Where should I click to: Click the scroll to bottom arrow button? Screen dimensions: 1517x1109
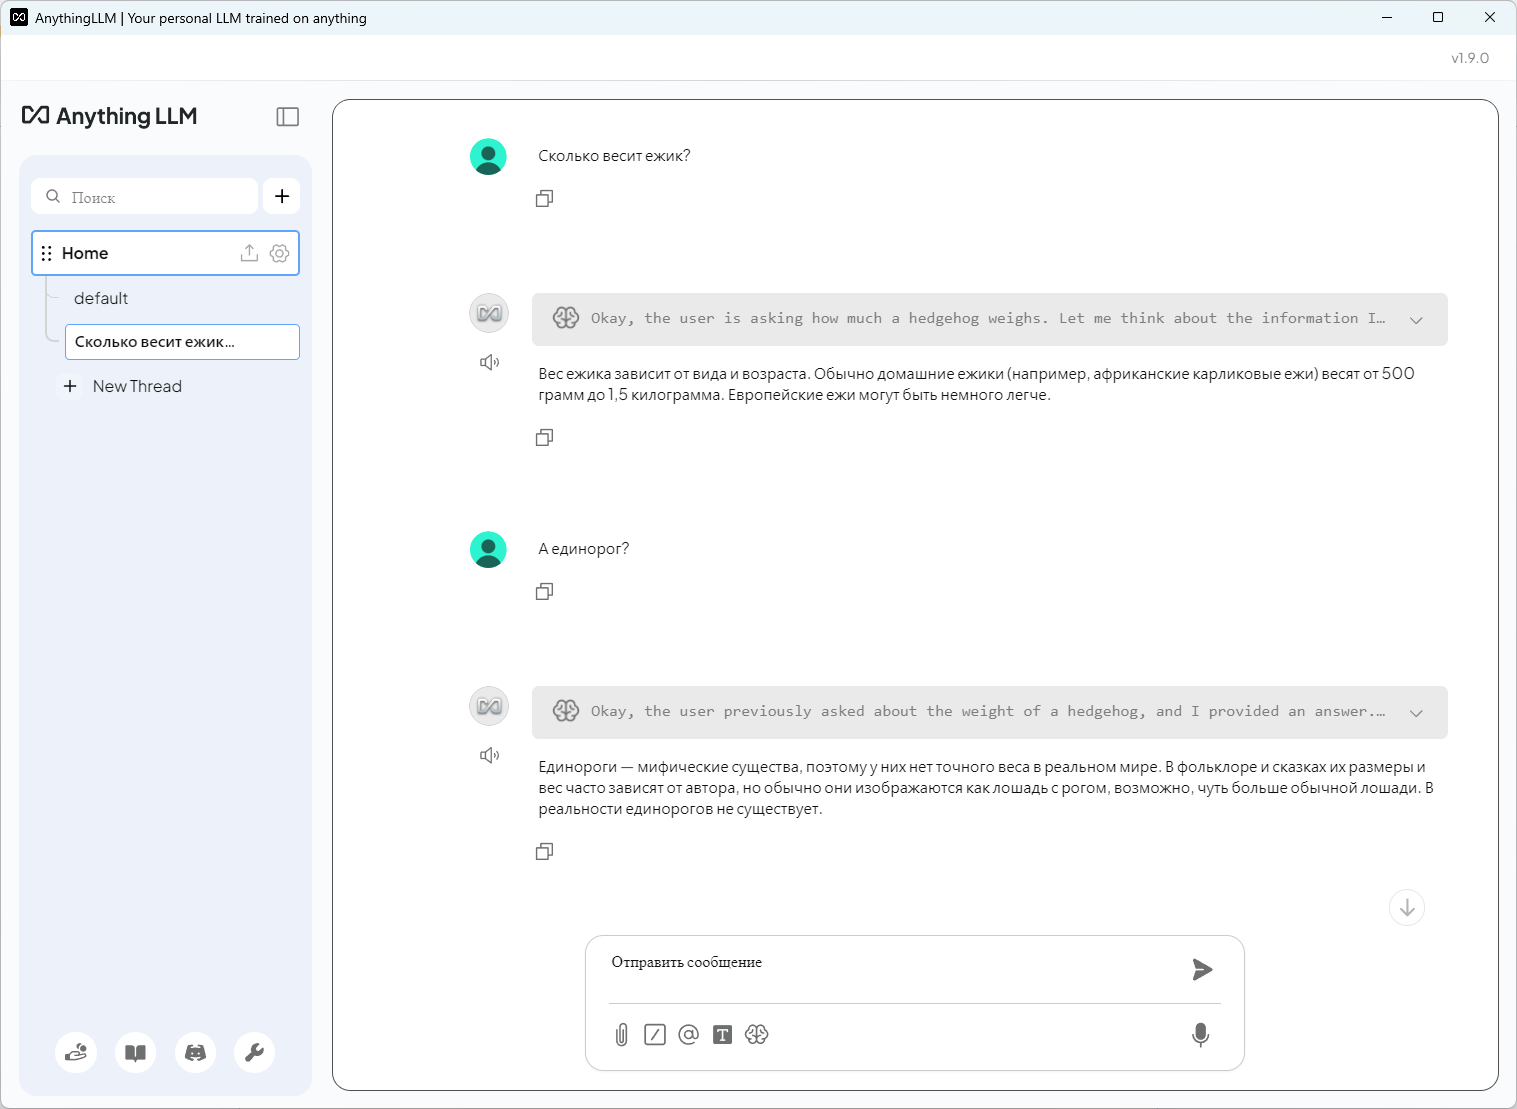[1407, 908]
